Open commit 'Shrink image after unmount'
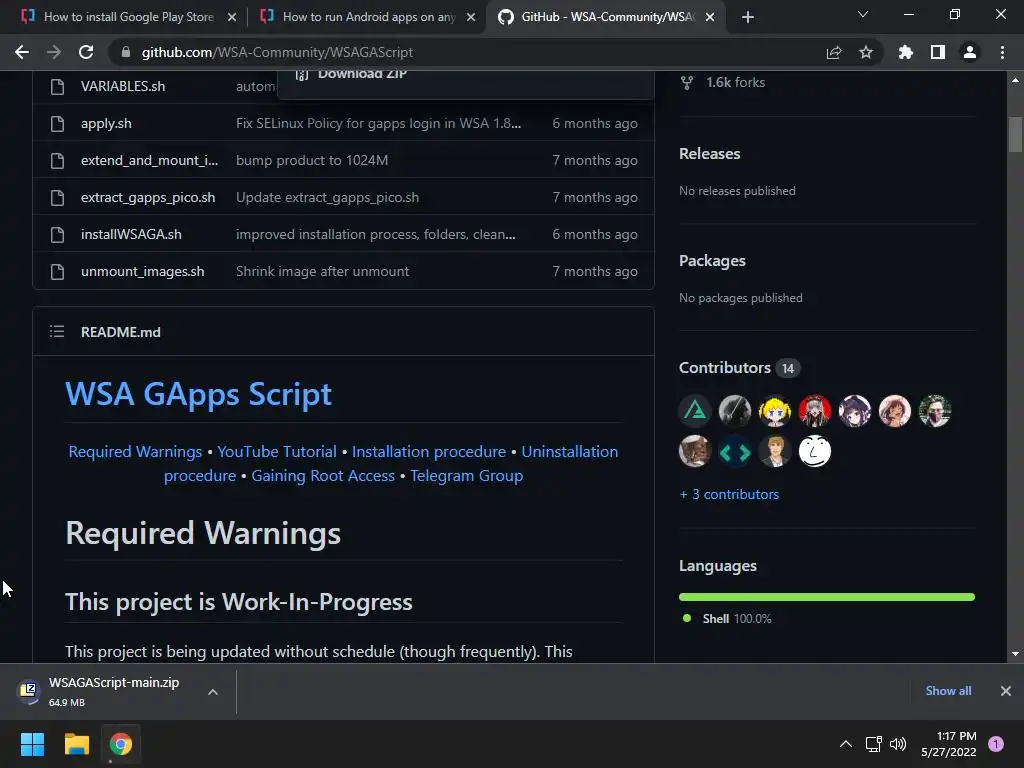1024x768 pixels. (x=323, y=272)
